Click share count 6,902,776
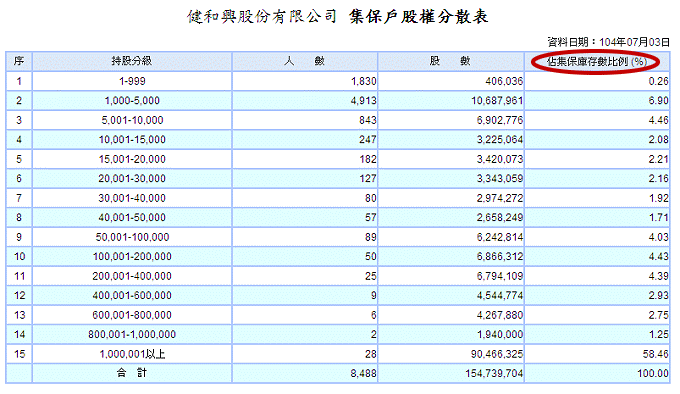Screen dimensions: 680x394 [500, 120]
